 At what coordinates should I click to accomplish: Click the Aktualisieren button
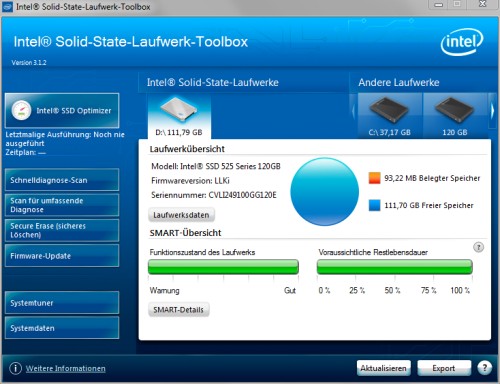click(x=383, y=368)
